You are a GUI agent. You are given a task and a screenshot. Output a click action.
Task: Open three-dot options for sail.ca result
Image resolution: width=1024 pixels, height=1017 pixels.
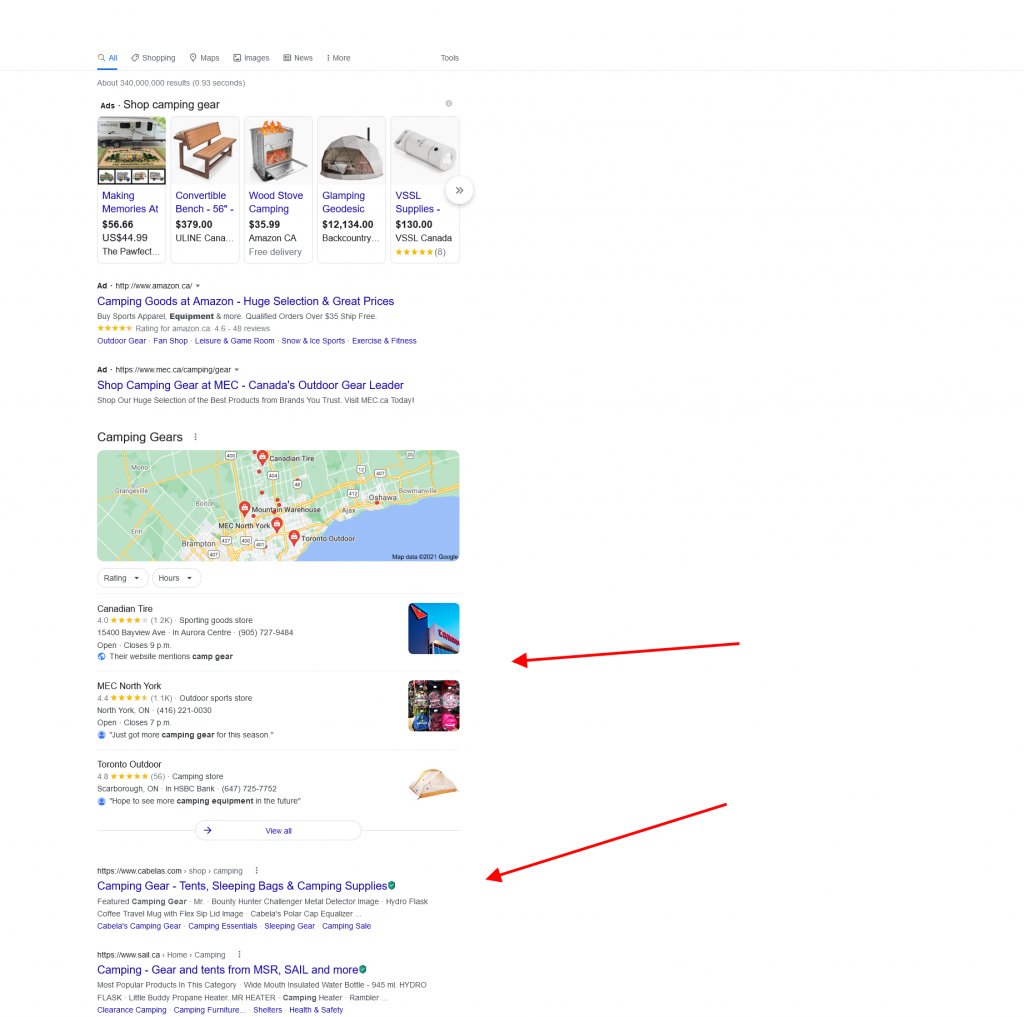240,954
